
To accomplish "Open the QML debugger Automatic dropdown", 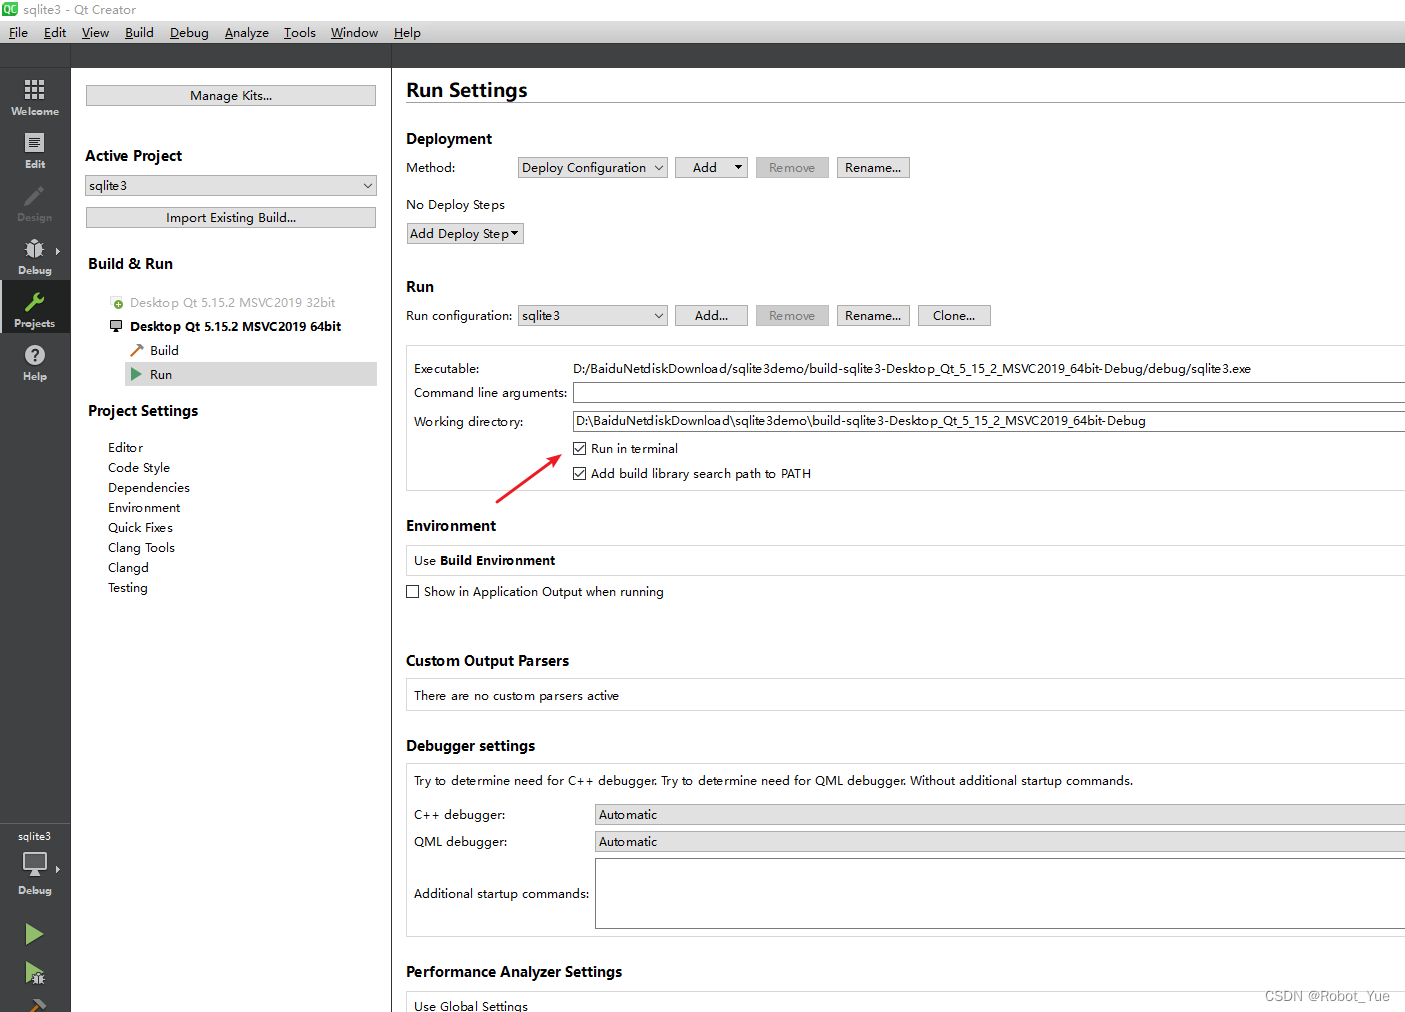I will 1000,841.
